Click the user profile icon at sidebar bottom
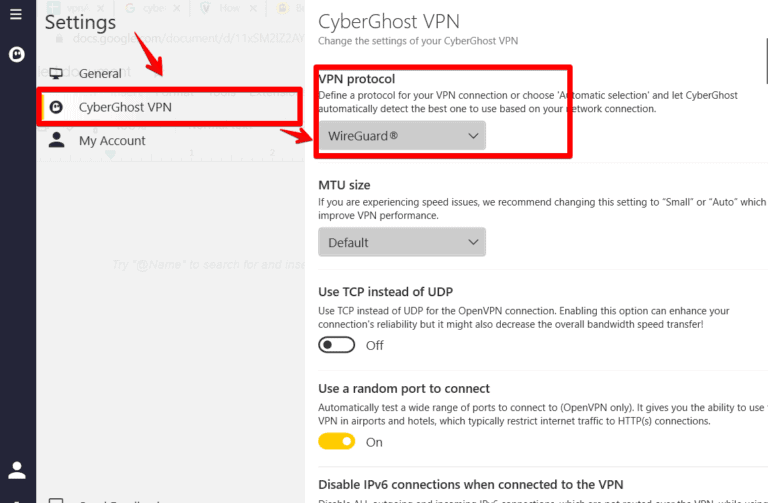Image resolution: width=768 pixels, height=503 pixels. (x=17, y=470)
